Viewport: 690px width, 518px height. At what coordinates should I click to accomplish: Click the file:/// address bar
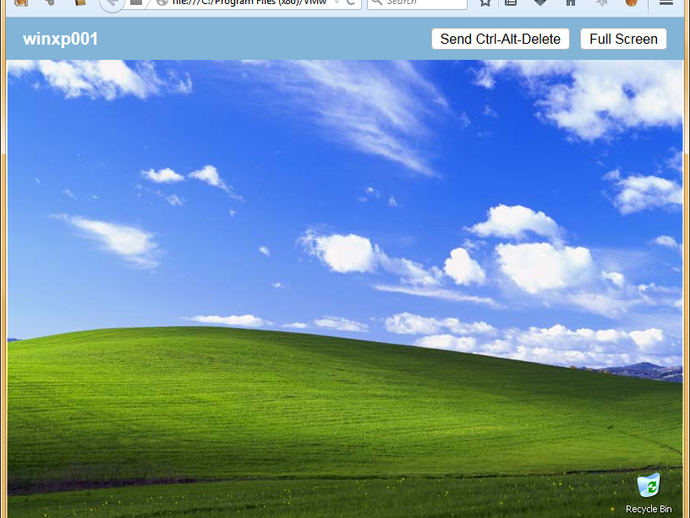pyautogui.click(x=249, y=3)
